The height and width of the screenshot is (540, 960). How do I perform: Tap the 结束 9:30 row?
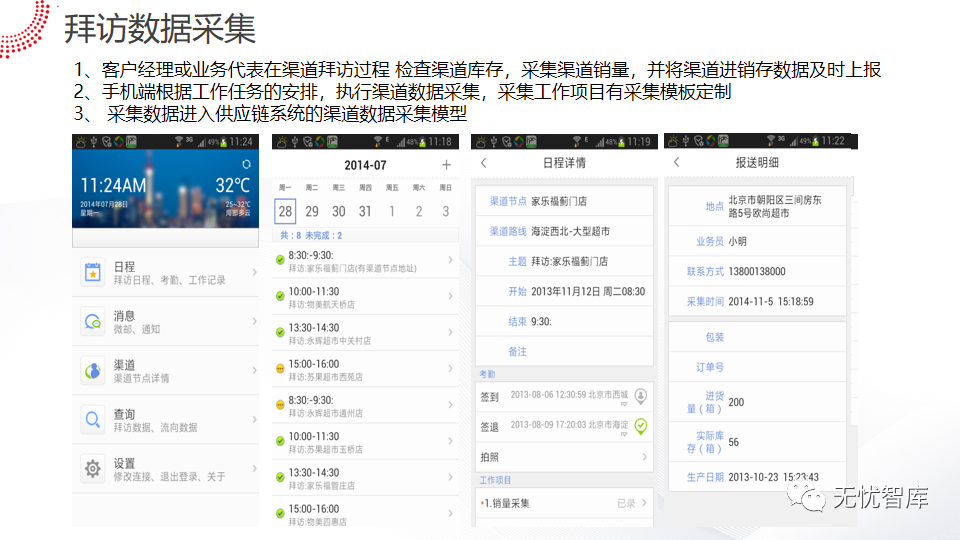point(564,321)
